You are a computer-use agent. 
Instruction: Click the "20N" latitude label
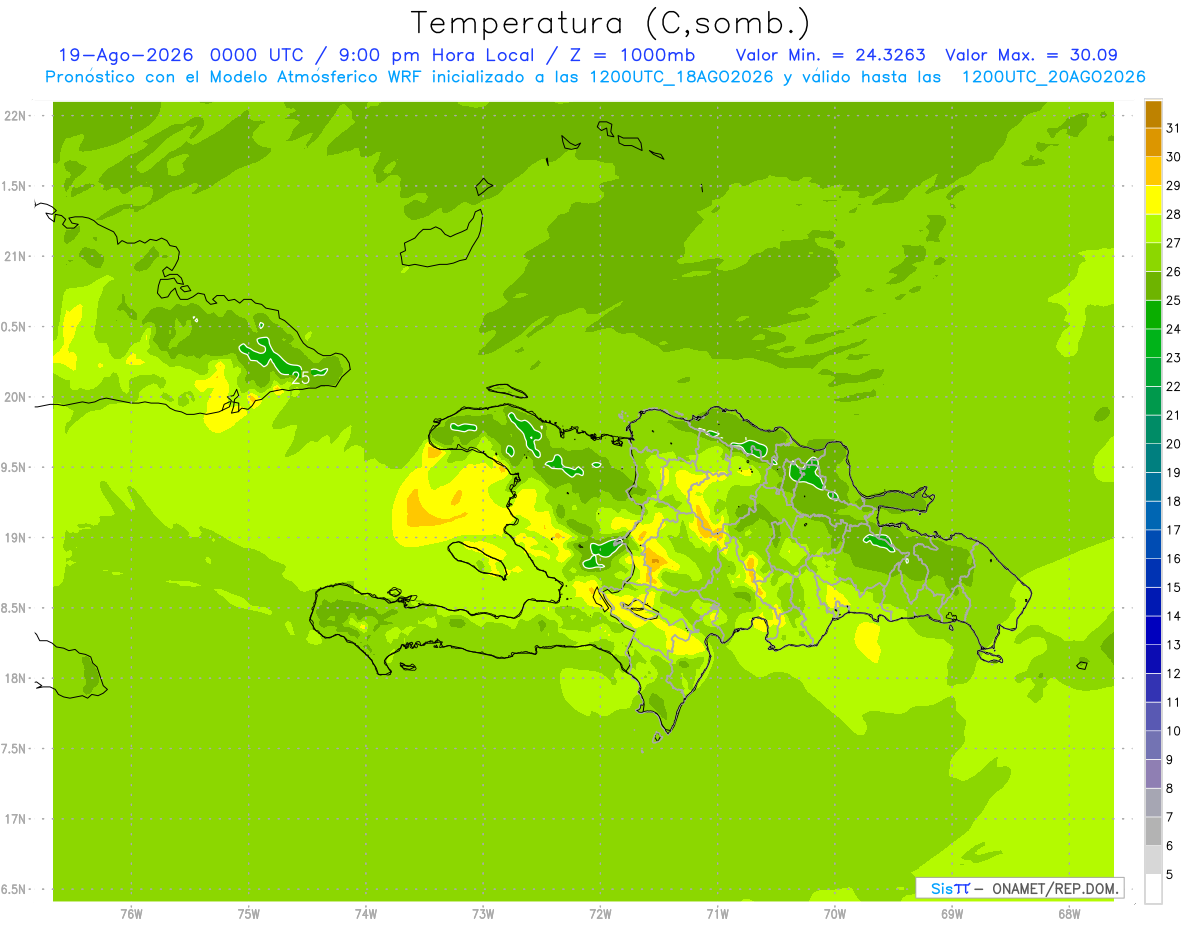pyautogui.click(x=15, y=397)
